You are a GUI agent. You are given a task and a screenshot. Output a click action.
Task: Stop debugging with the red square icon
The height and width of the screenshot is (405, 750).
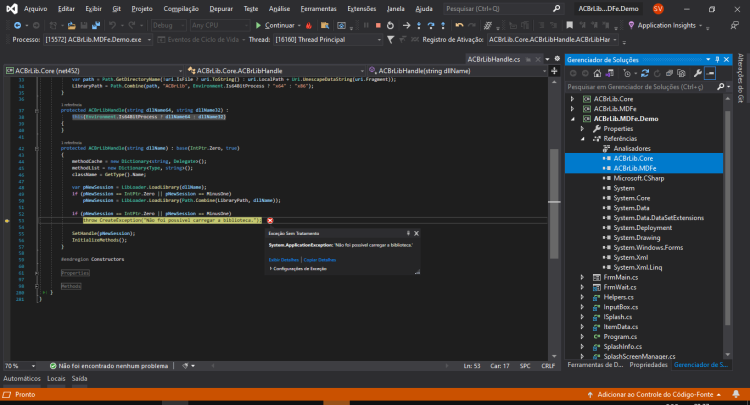[378, 25]
